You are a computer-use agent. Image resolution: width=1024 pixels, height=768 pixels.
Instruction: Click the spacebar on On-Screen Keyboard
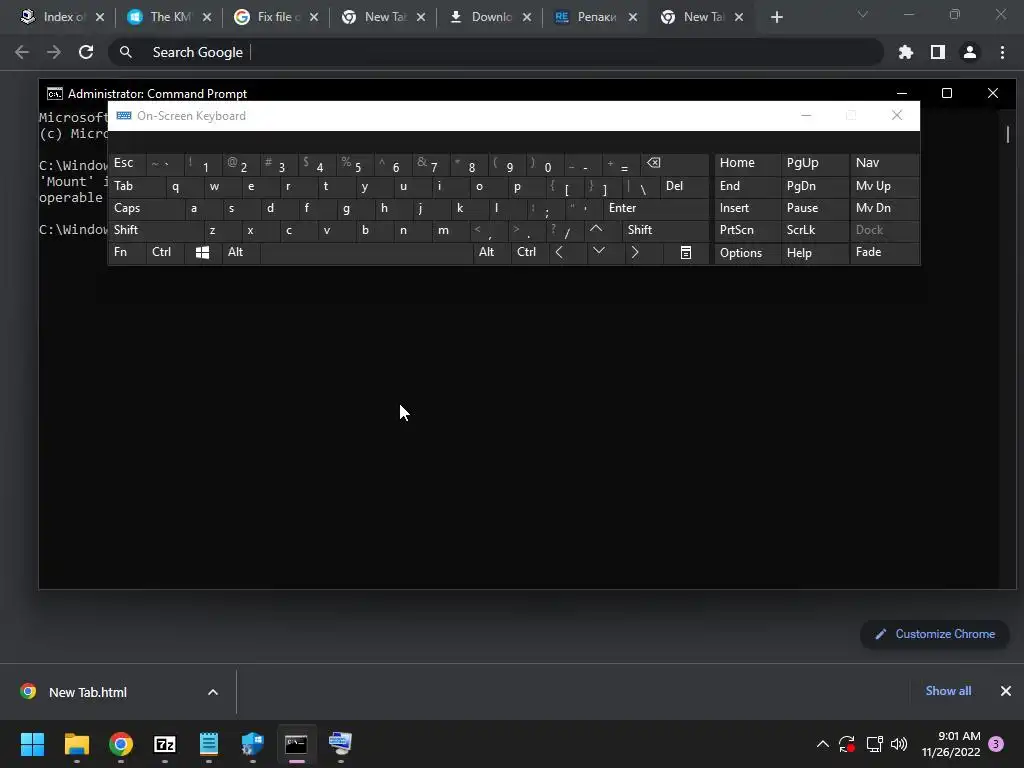[366, 253]
